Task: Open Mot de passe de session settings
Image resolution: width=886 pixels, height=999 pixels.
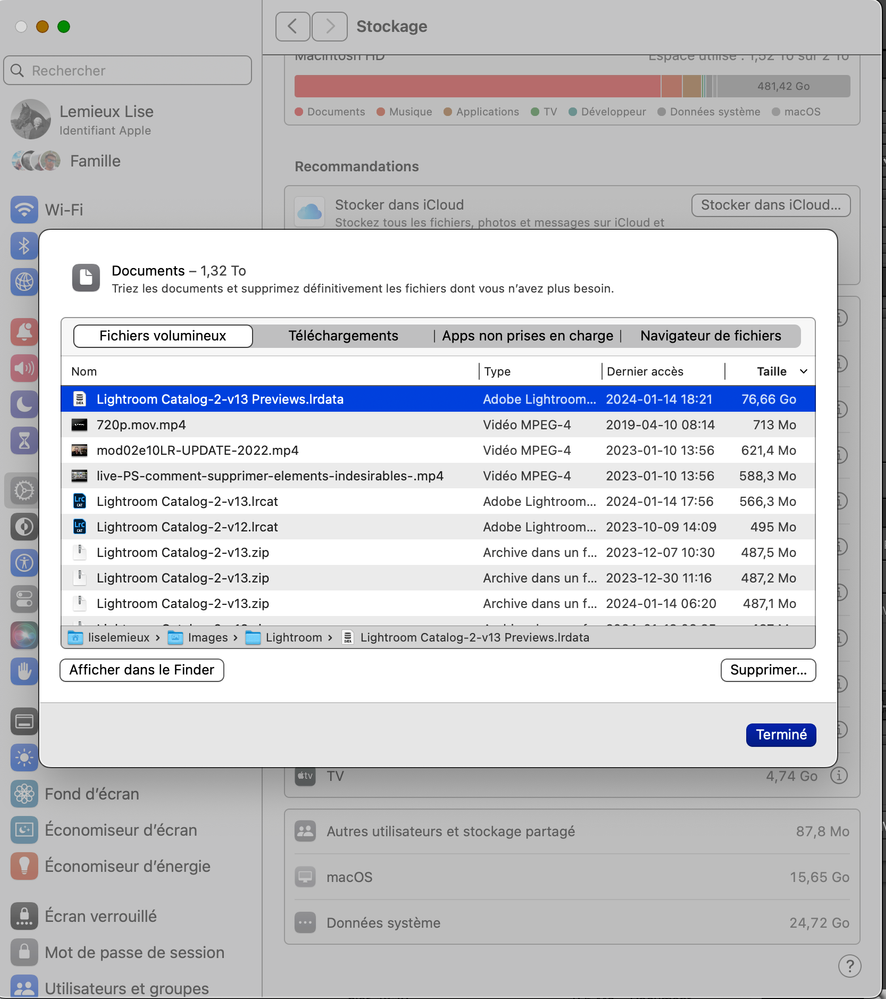Action: point(118,952)
